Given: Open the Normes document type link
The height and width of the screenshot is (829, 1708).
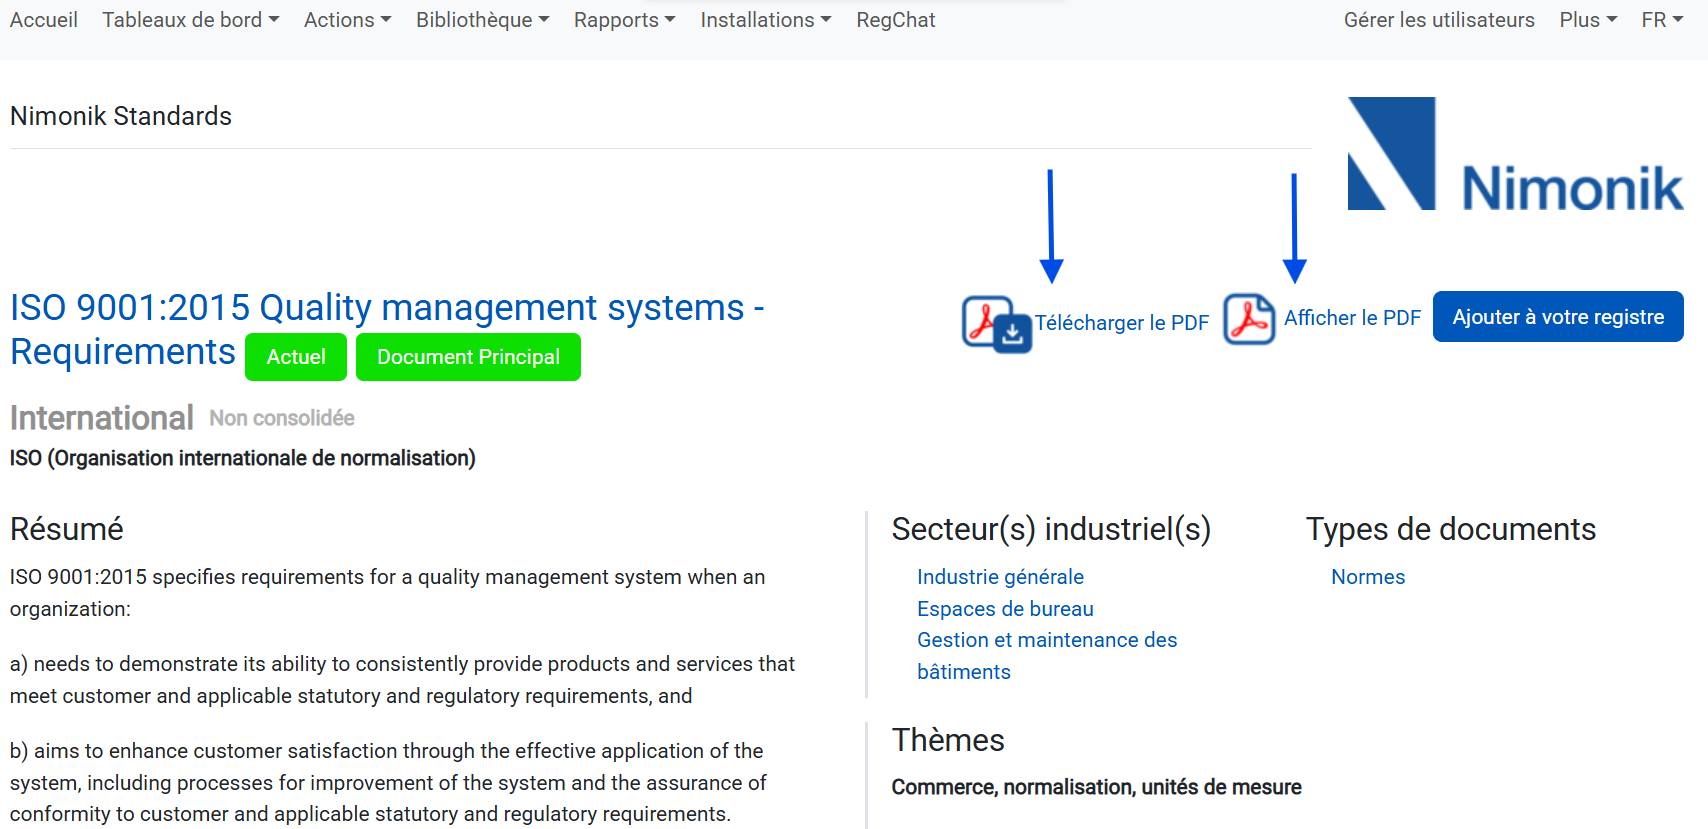Looking at the screenshot, I should (1368, 577).
